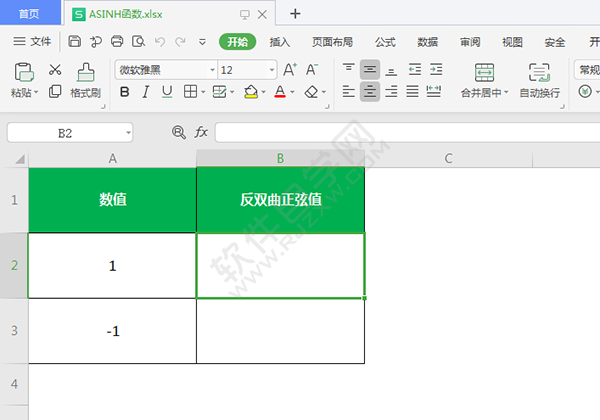Viewport: 600px width, 420px height.
Task: Click the Redo arrow
Action: pyautogui.click(x=180, y=41)
